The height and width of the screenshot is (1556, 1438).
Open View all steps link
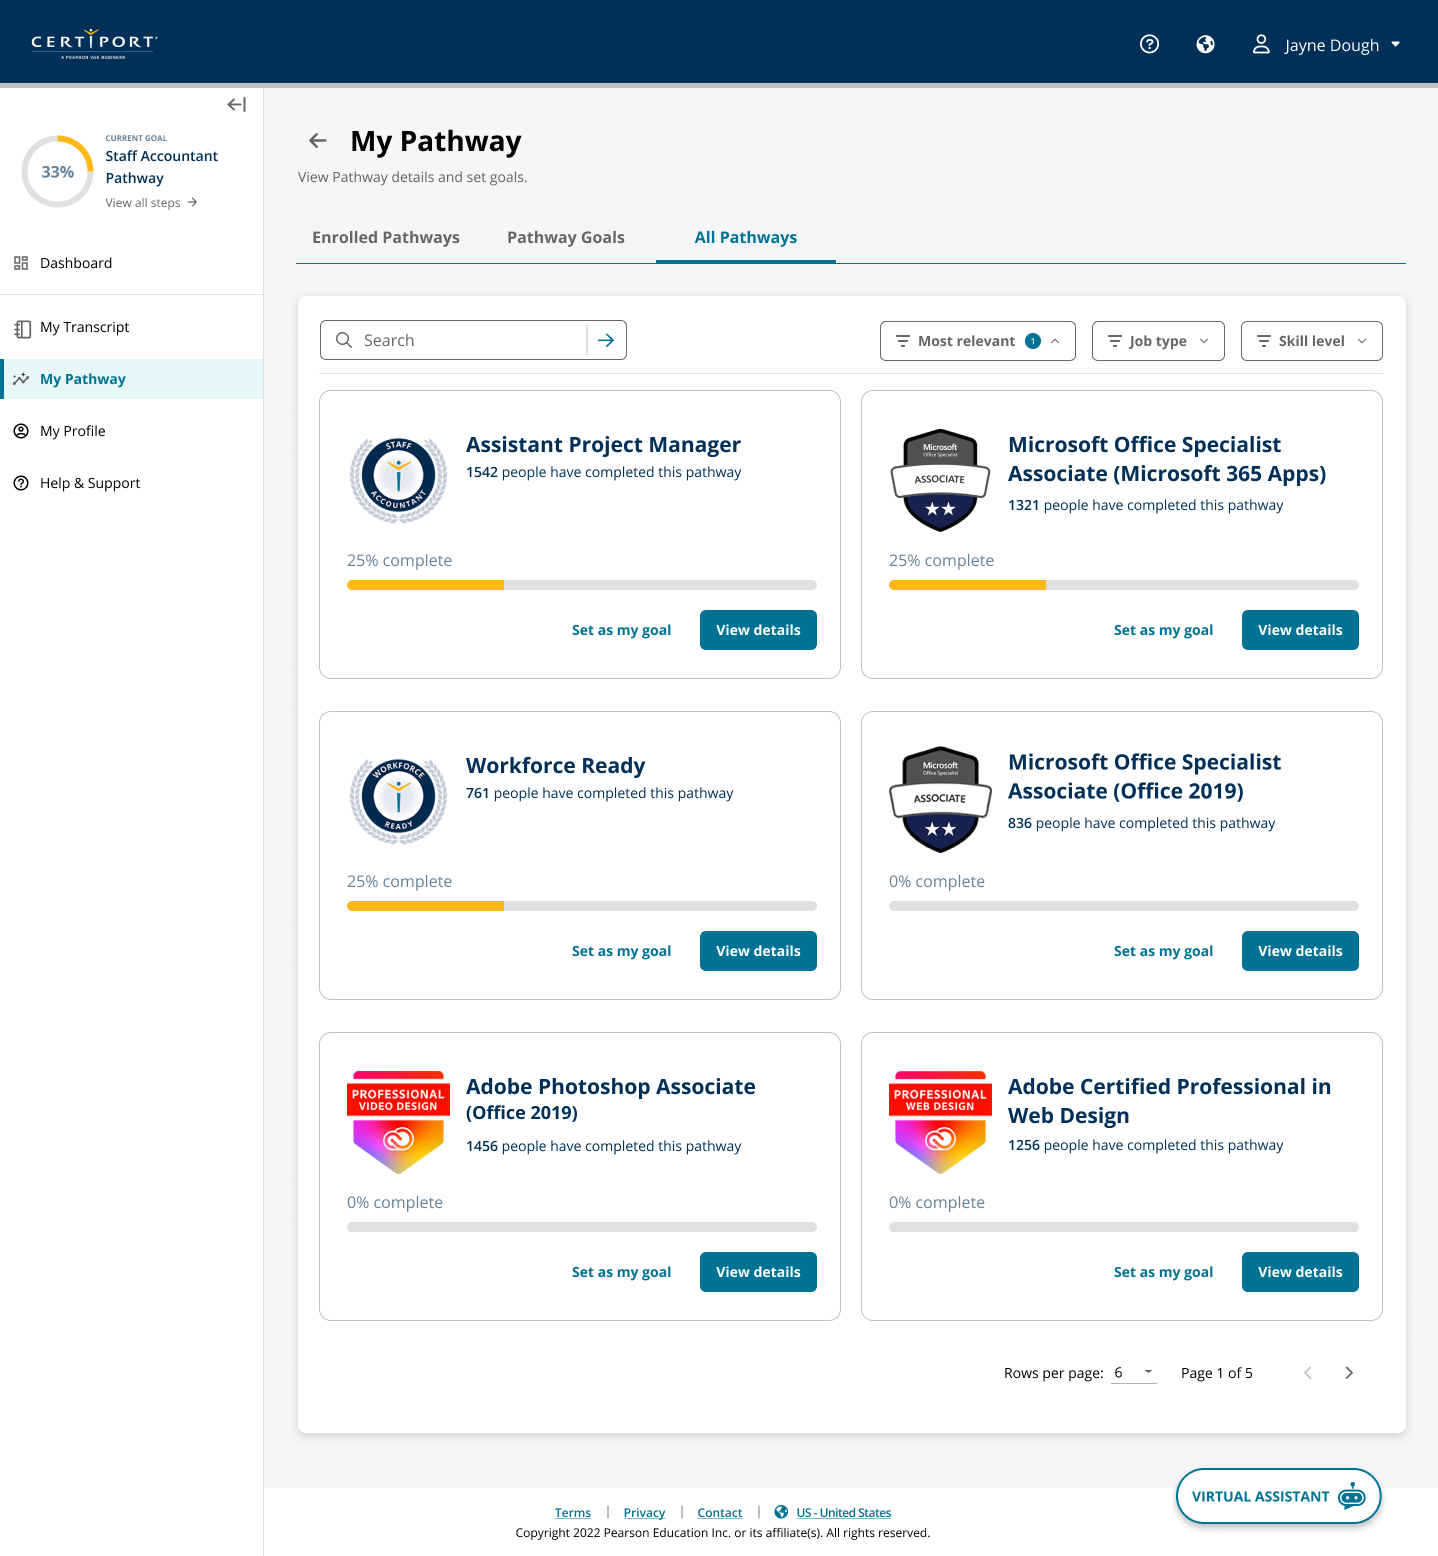(x=152, y=203)
